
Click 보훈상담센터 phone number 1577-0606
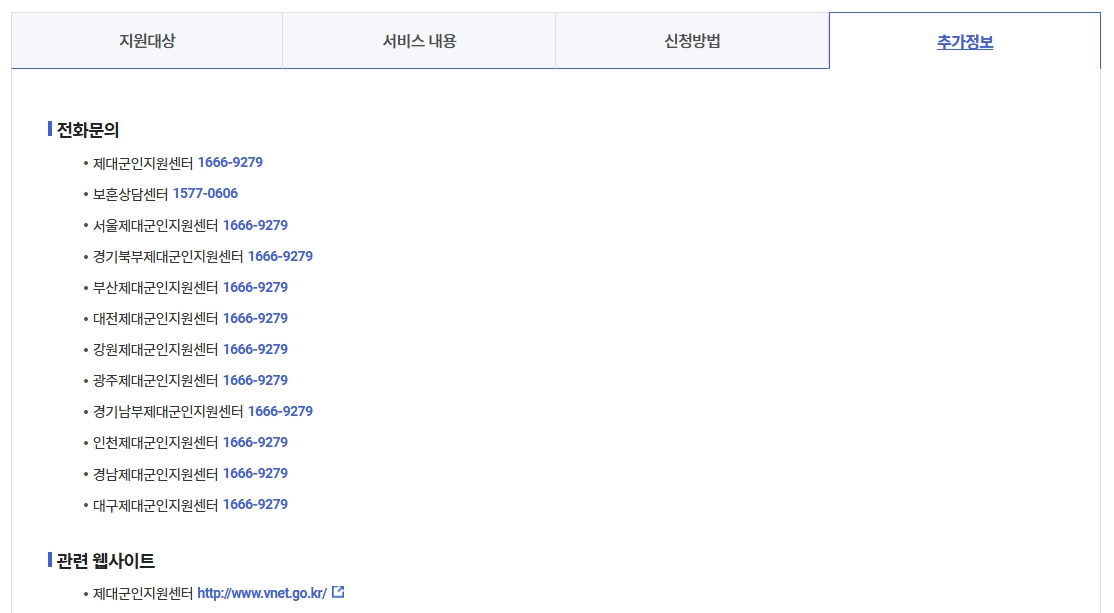click(x=205, y=194)
